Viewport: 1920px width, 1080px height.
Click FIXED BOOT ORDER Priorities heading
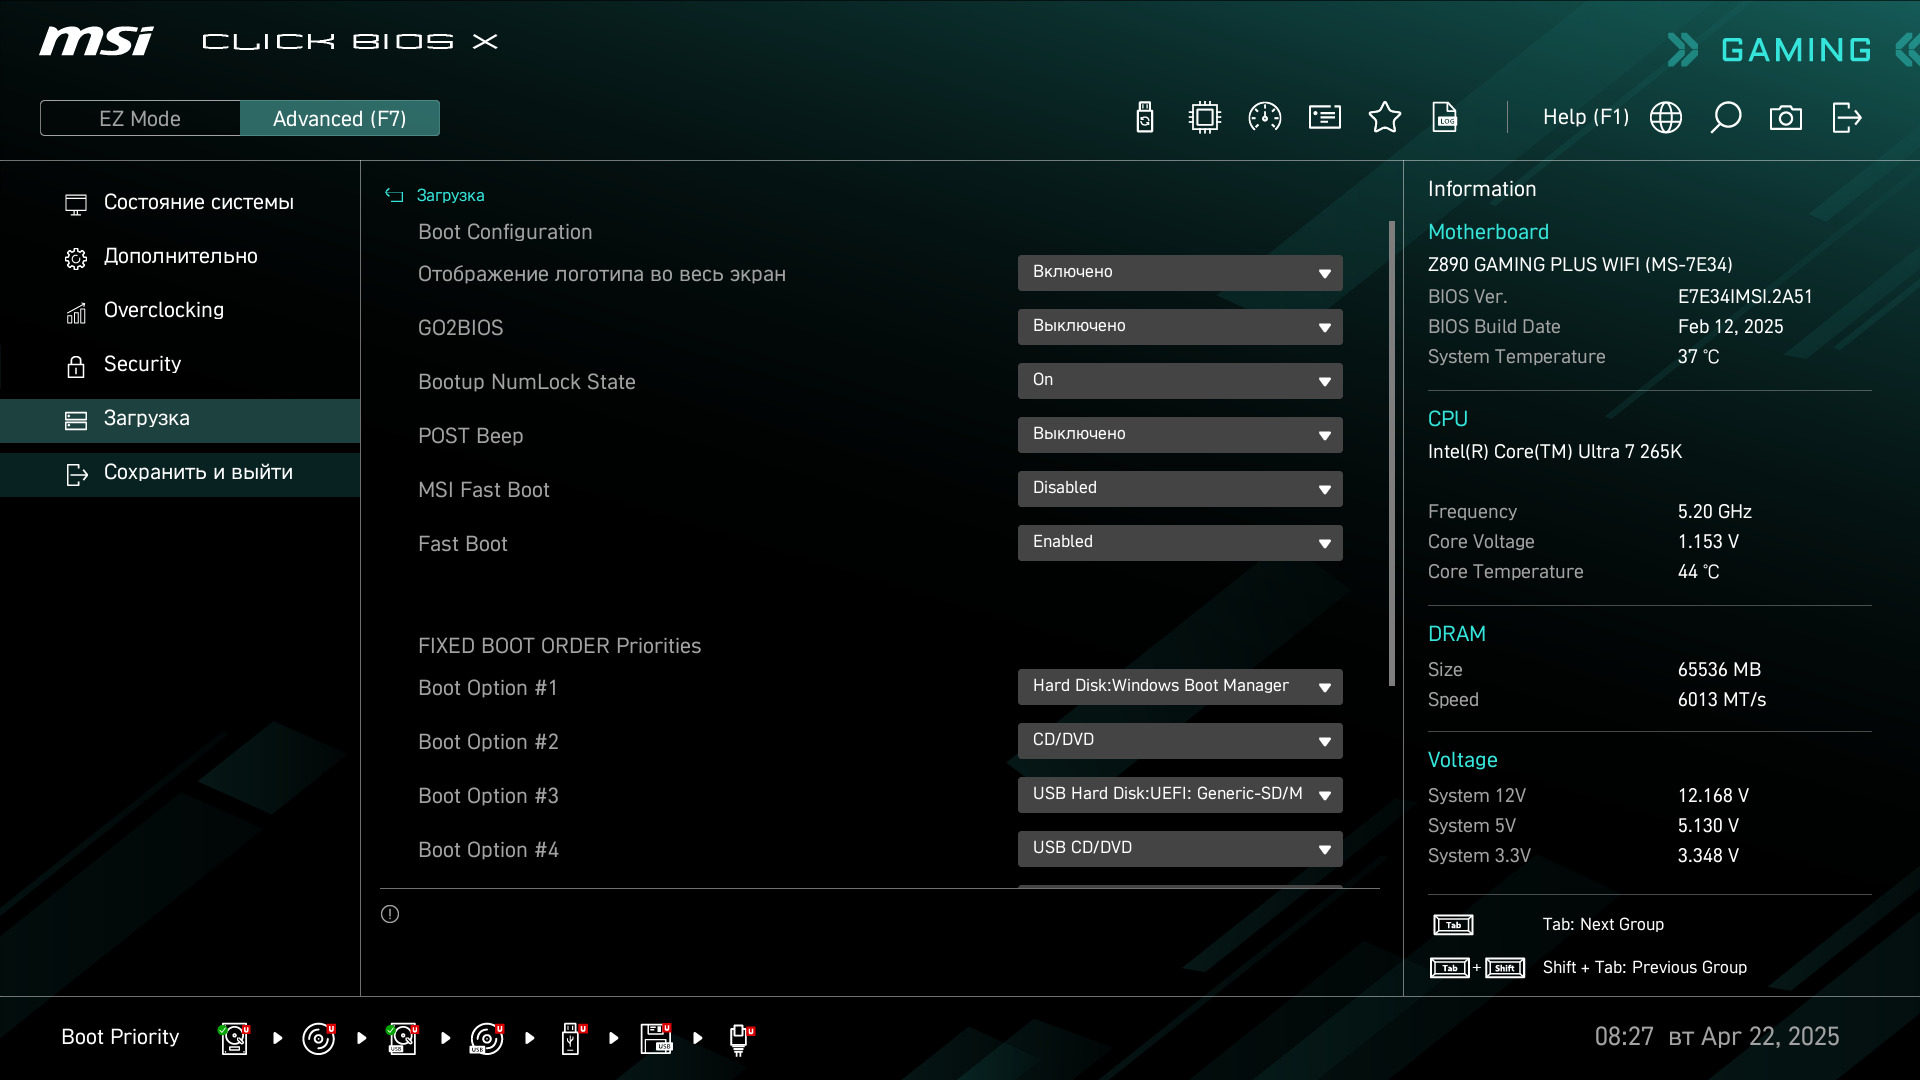(559, 646)
